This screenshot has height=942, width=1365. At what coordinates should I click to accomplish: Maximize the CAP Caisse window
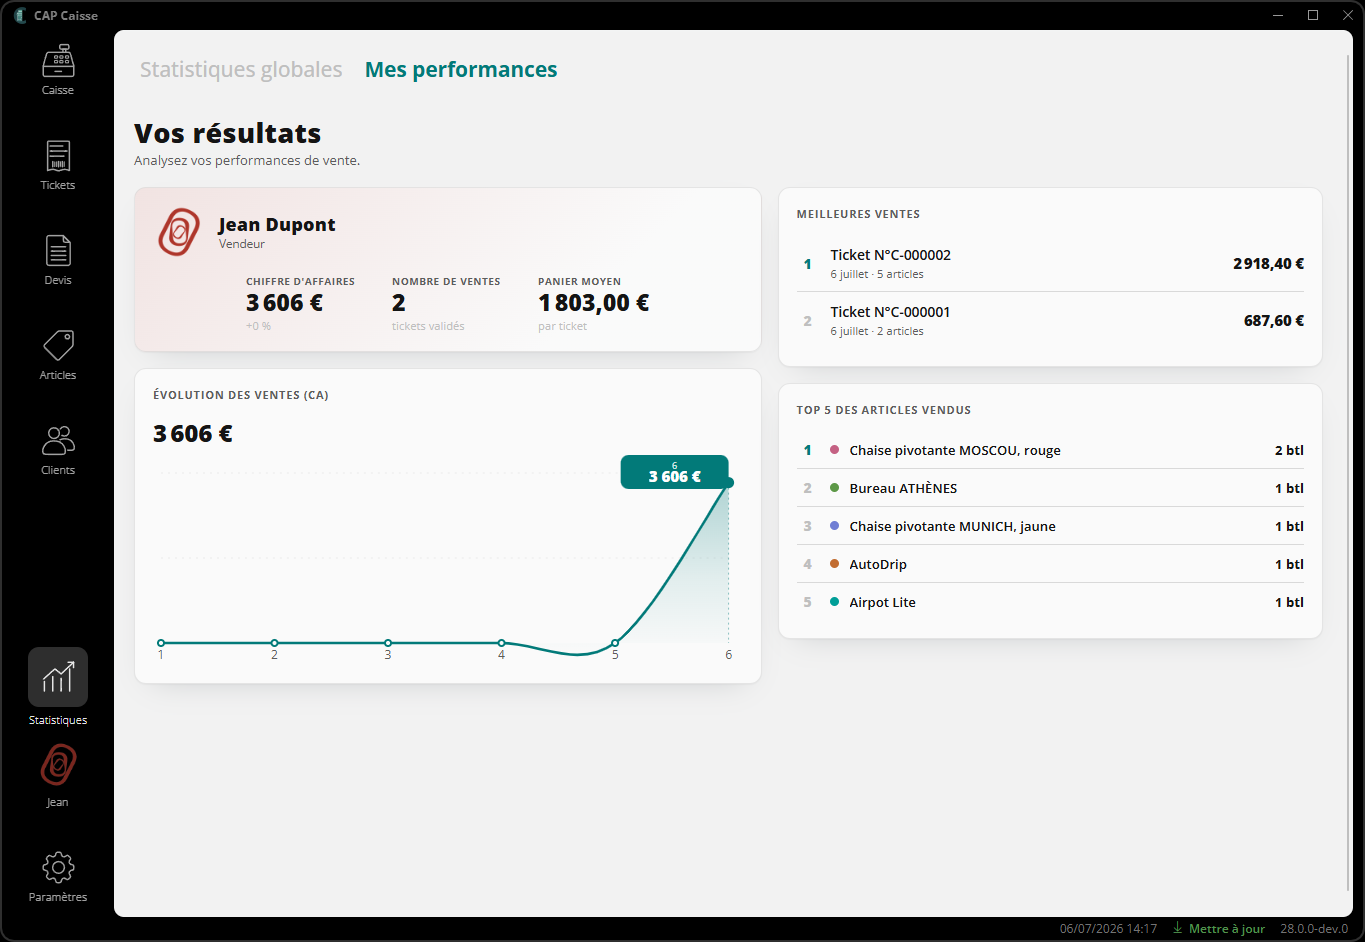pyautogui.click(x=1313, y=15)
